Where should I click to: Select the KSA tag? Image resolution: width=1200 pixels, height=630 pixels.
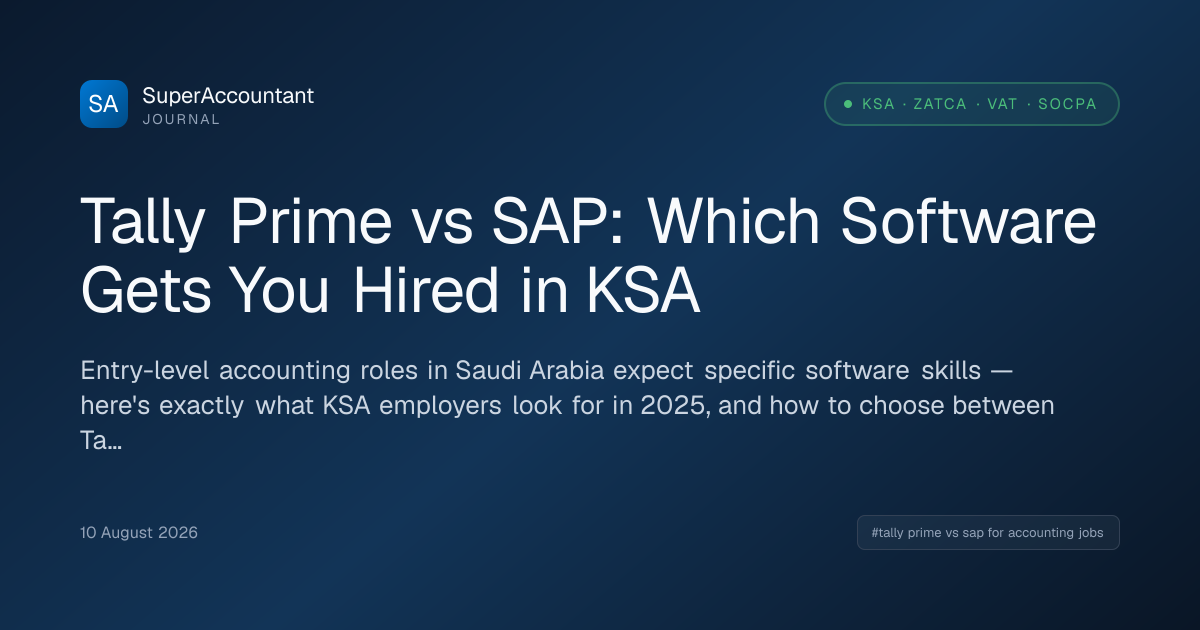tap(878, 104)
